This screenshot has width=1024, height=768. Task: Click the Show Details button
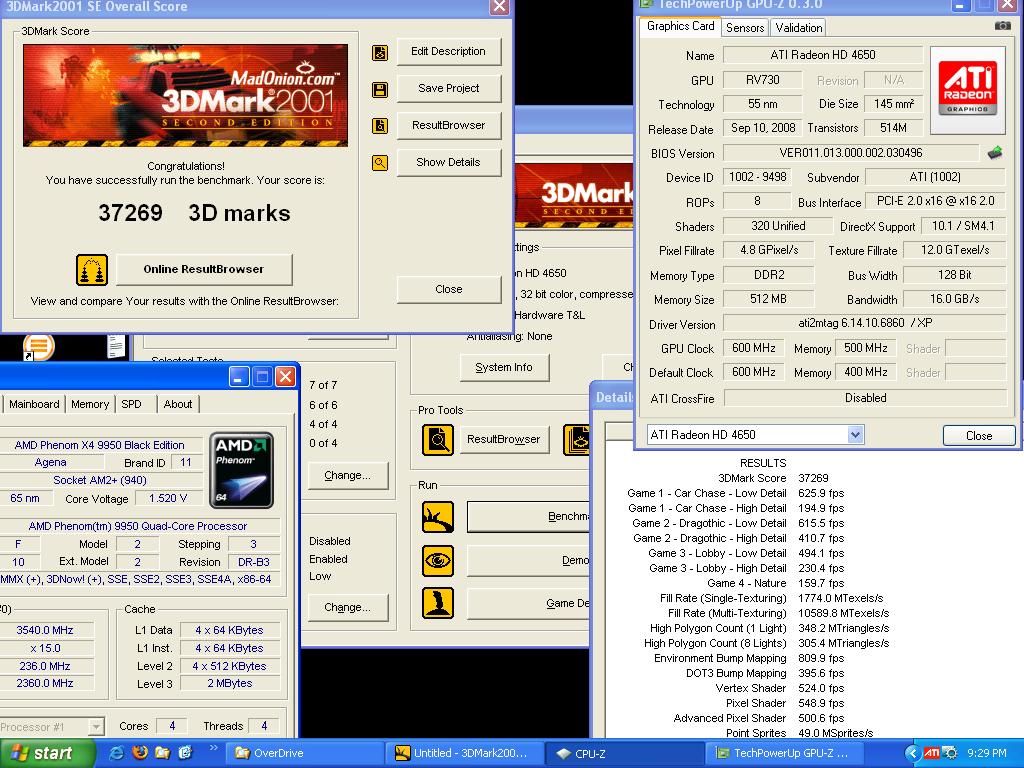tap(449, 162)
